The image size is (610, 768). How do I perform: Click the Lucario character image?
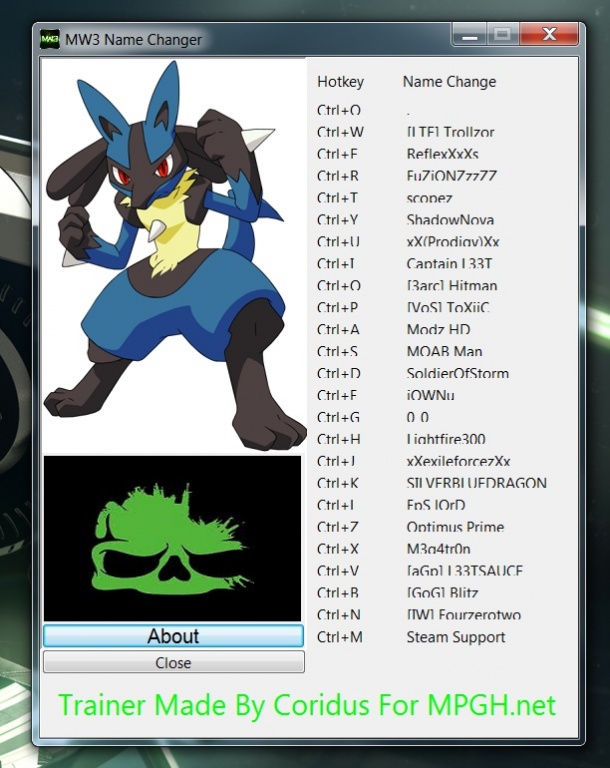click(174, 255)
